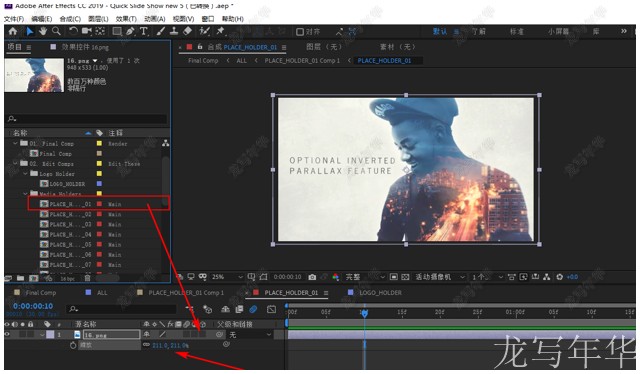
Task: Click show channel RGB icon in viewer
Action: [336, 277]
